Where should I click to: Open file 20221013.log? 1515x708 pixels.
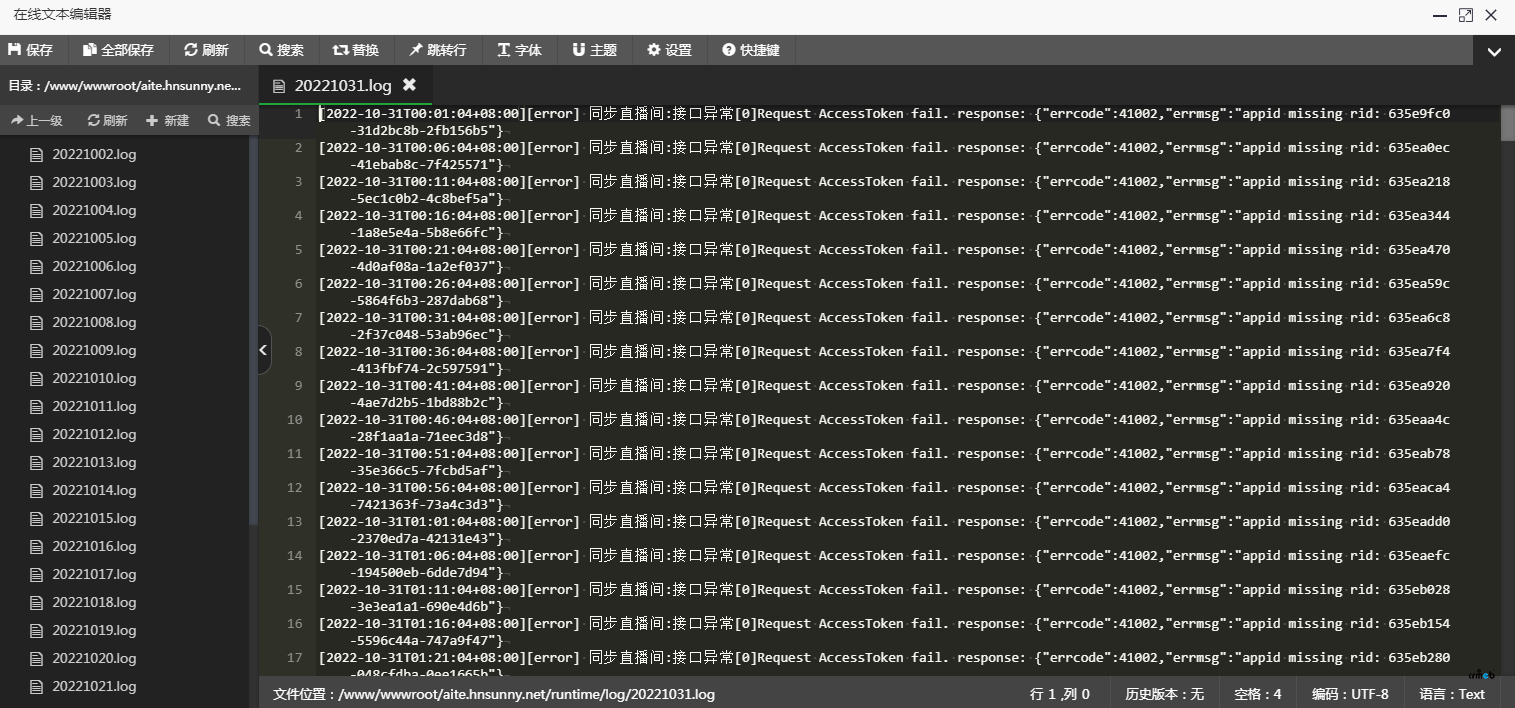click(94, 462)
